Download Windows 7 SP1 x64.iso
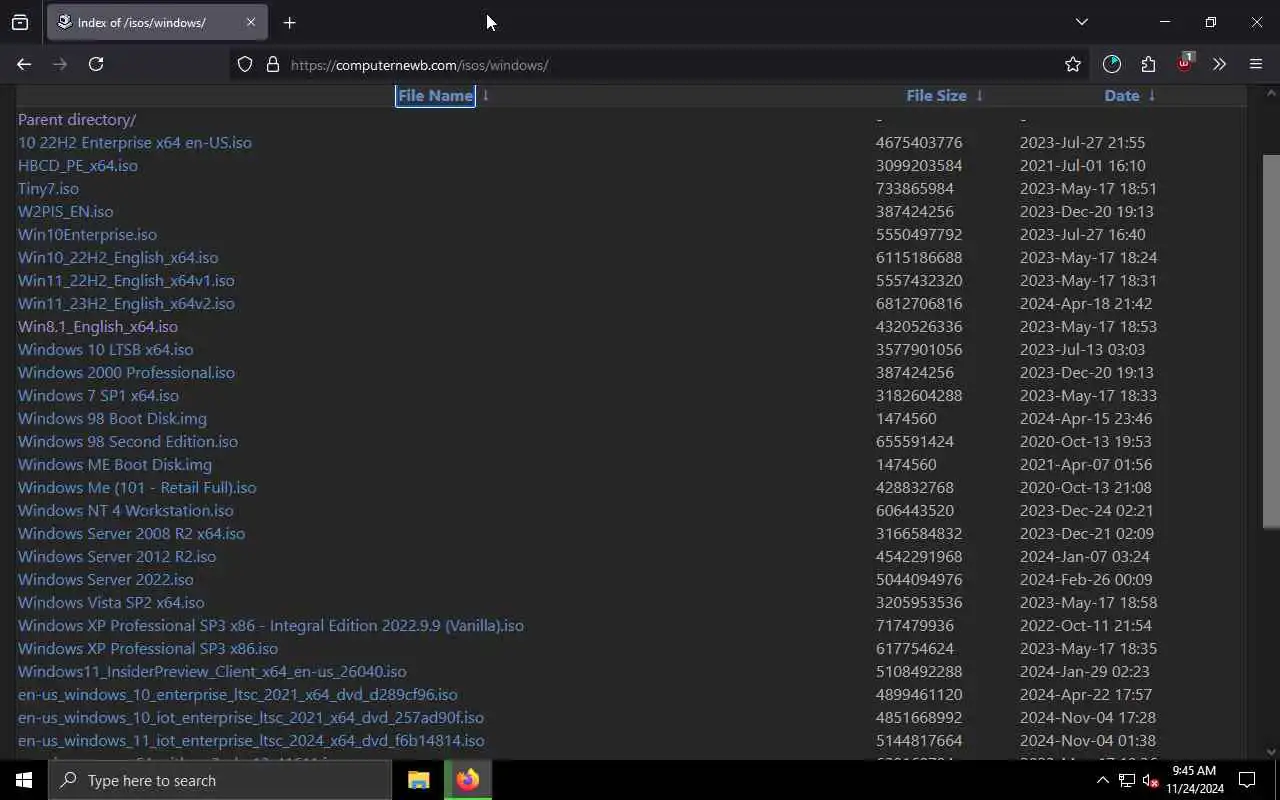This screenshot has width=1280, height=800. [x=98, y=396]
